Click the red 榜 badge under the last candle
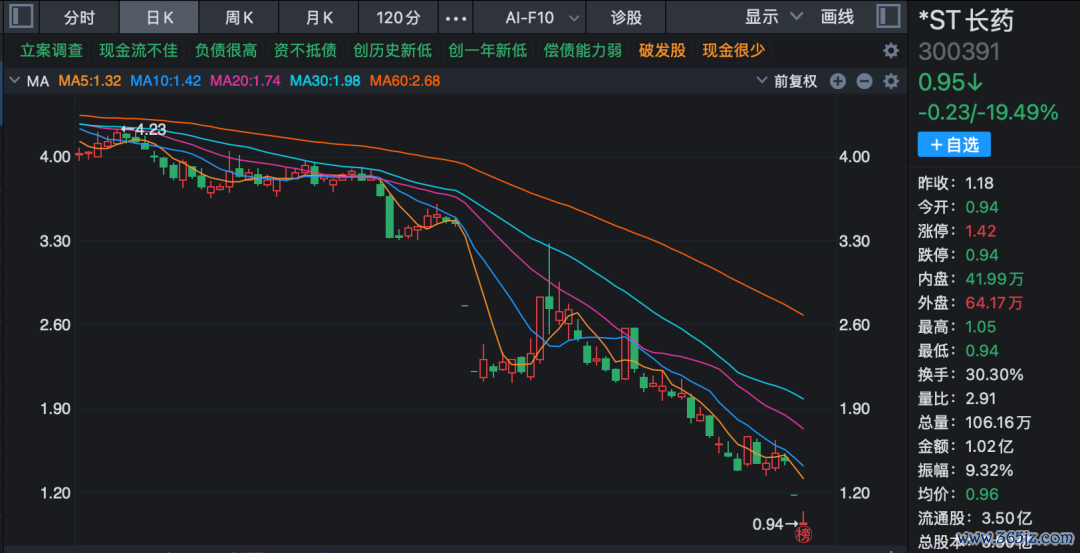 pyautogui.click(x=802, y=535)
